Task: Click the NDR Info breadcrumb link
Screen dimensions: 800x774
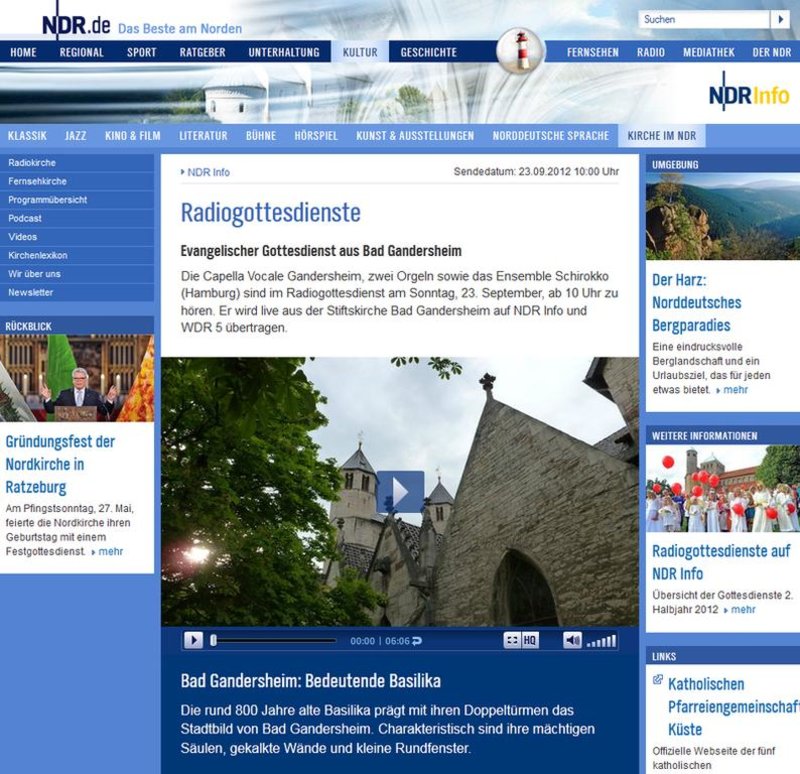Action: coord(207,172)
